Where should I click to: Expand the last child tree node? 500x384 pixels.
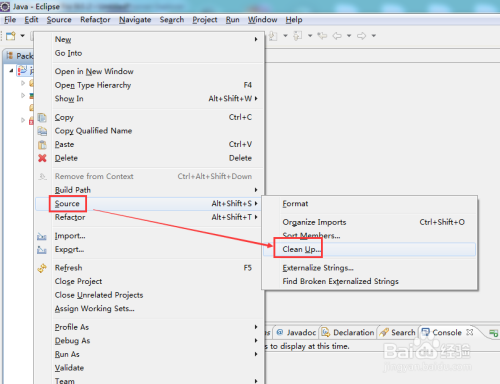pos(23,120)
